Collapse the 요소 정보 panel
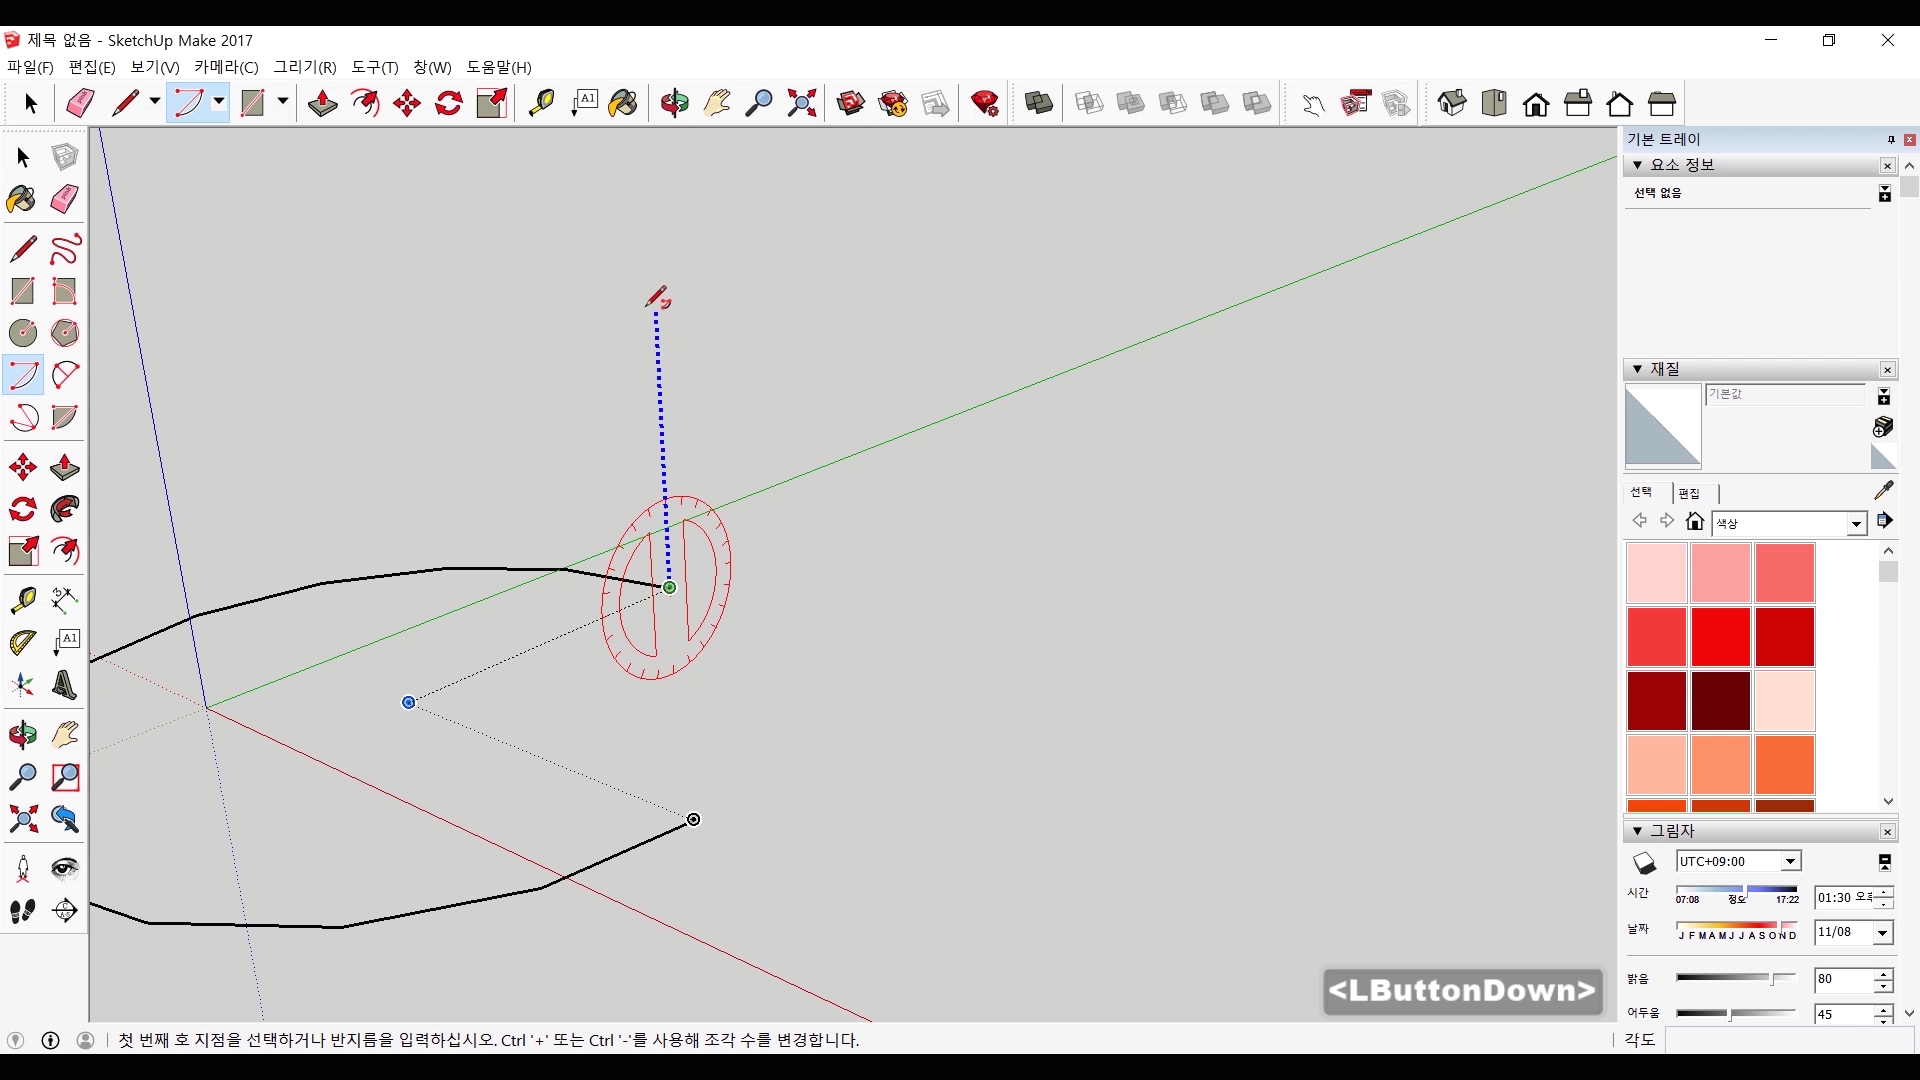The image size is (1920, 1080). tap(1638, 165)
